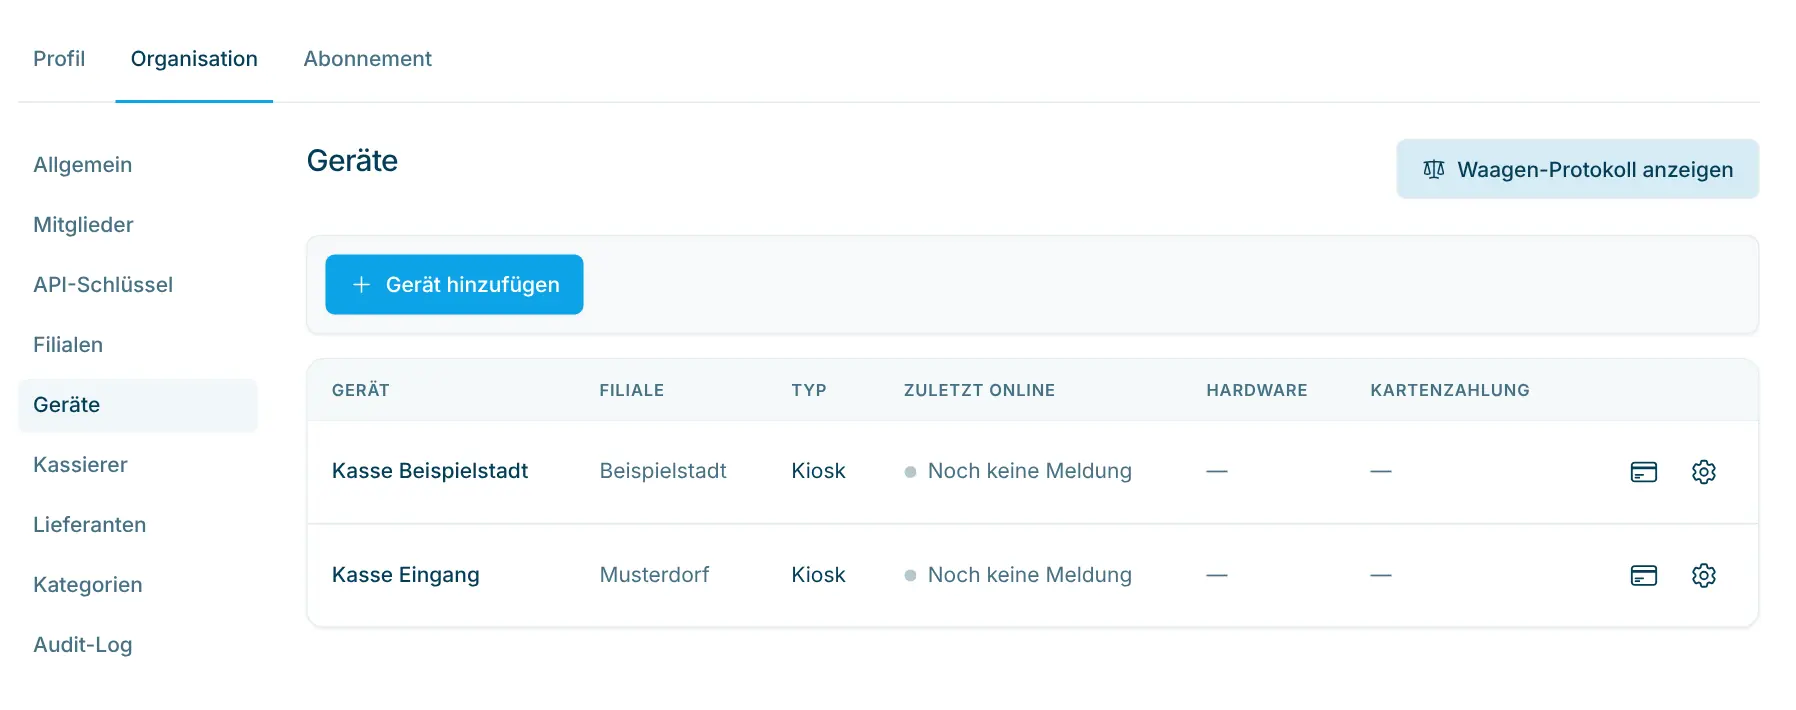Click Noch keine Meldung for Kasse Beispielstadt
The height and width of the screenshot is (710, 1796).
[x=1029, y=471]
